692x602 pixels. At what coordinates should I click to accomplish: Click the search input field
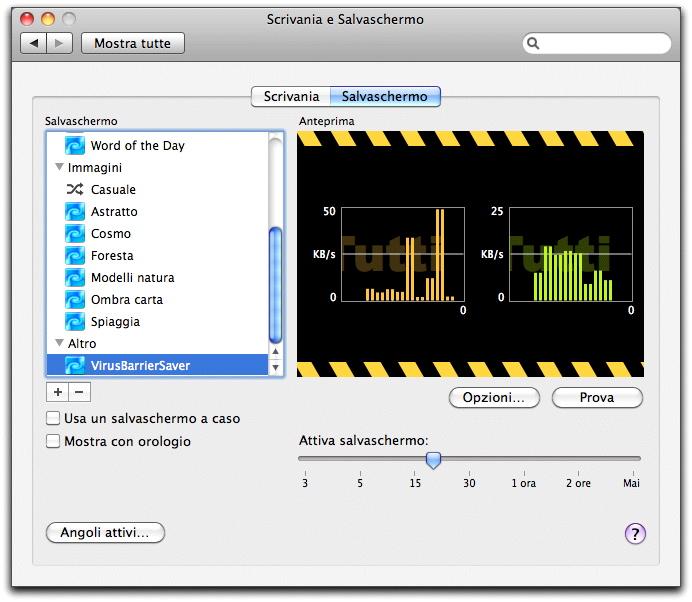click(x=597, y=43)
